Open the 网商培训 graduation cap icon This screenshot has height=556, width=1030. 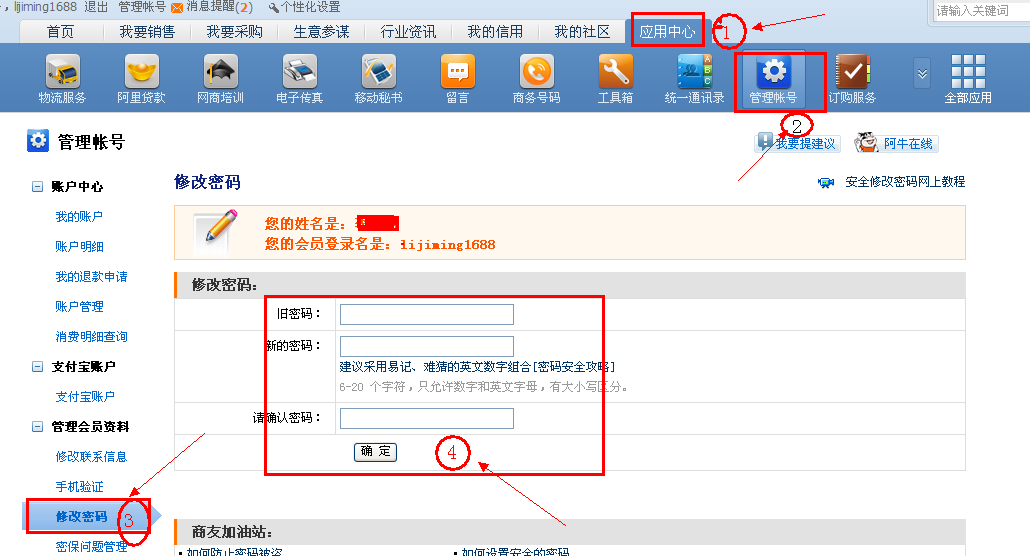pos(220,72)
